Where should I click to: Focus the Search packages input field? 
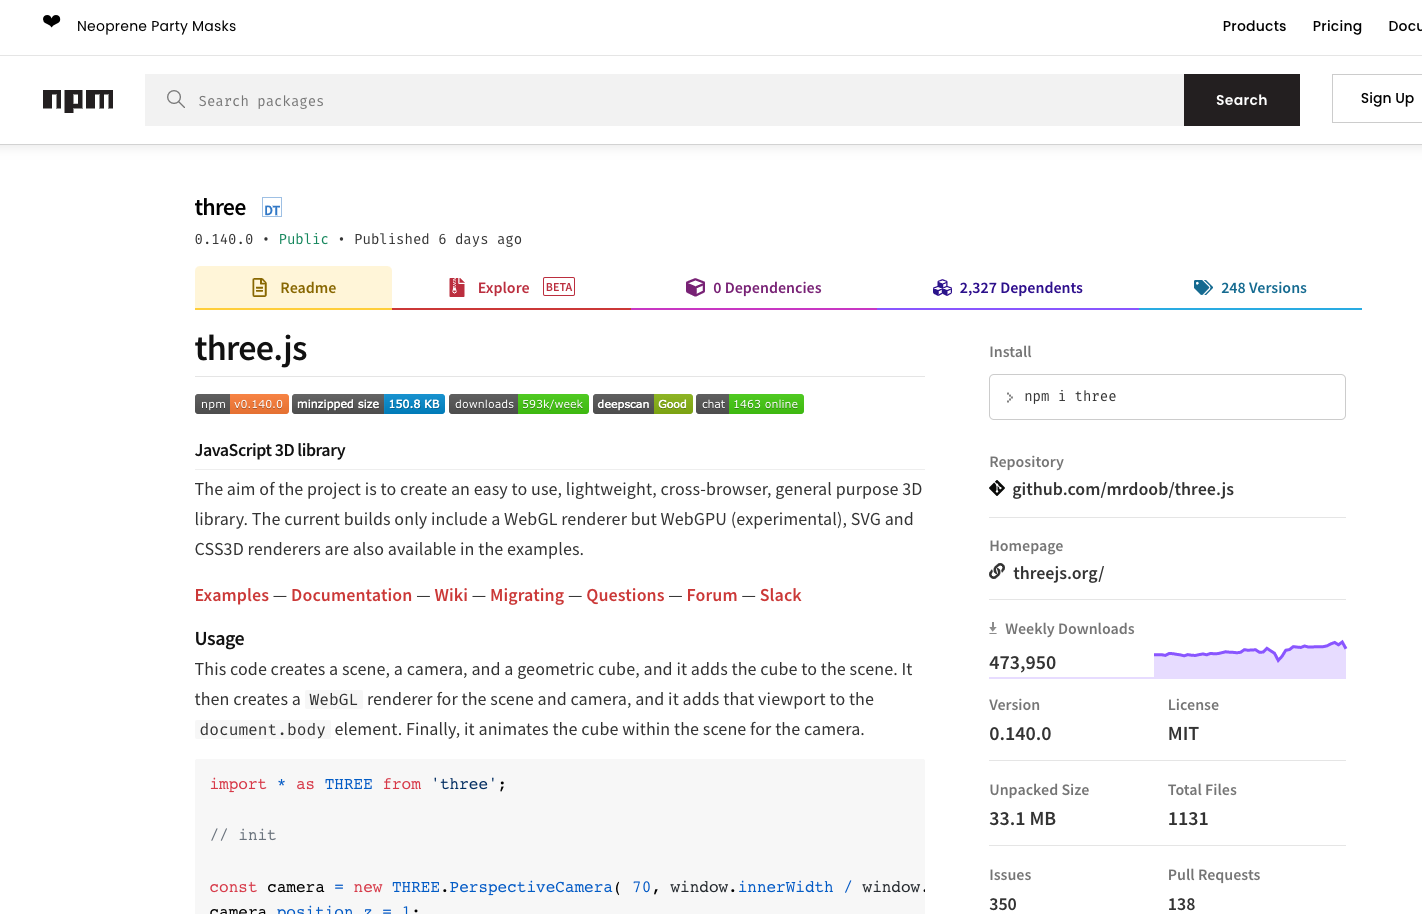[664, 100]
